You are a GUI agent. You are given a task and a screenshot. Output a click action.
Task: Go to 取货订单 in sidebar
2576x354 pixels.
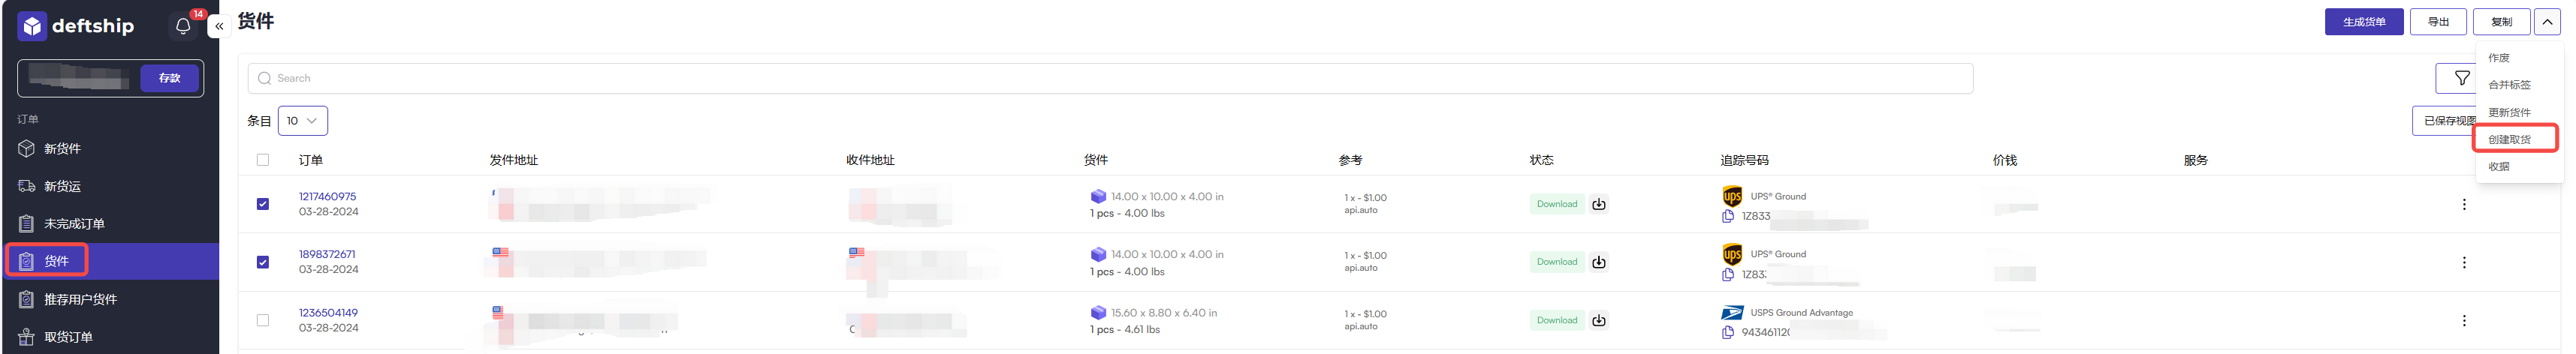click(x=68, y=337)
